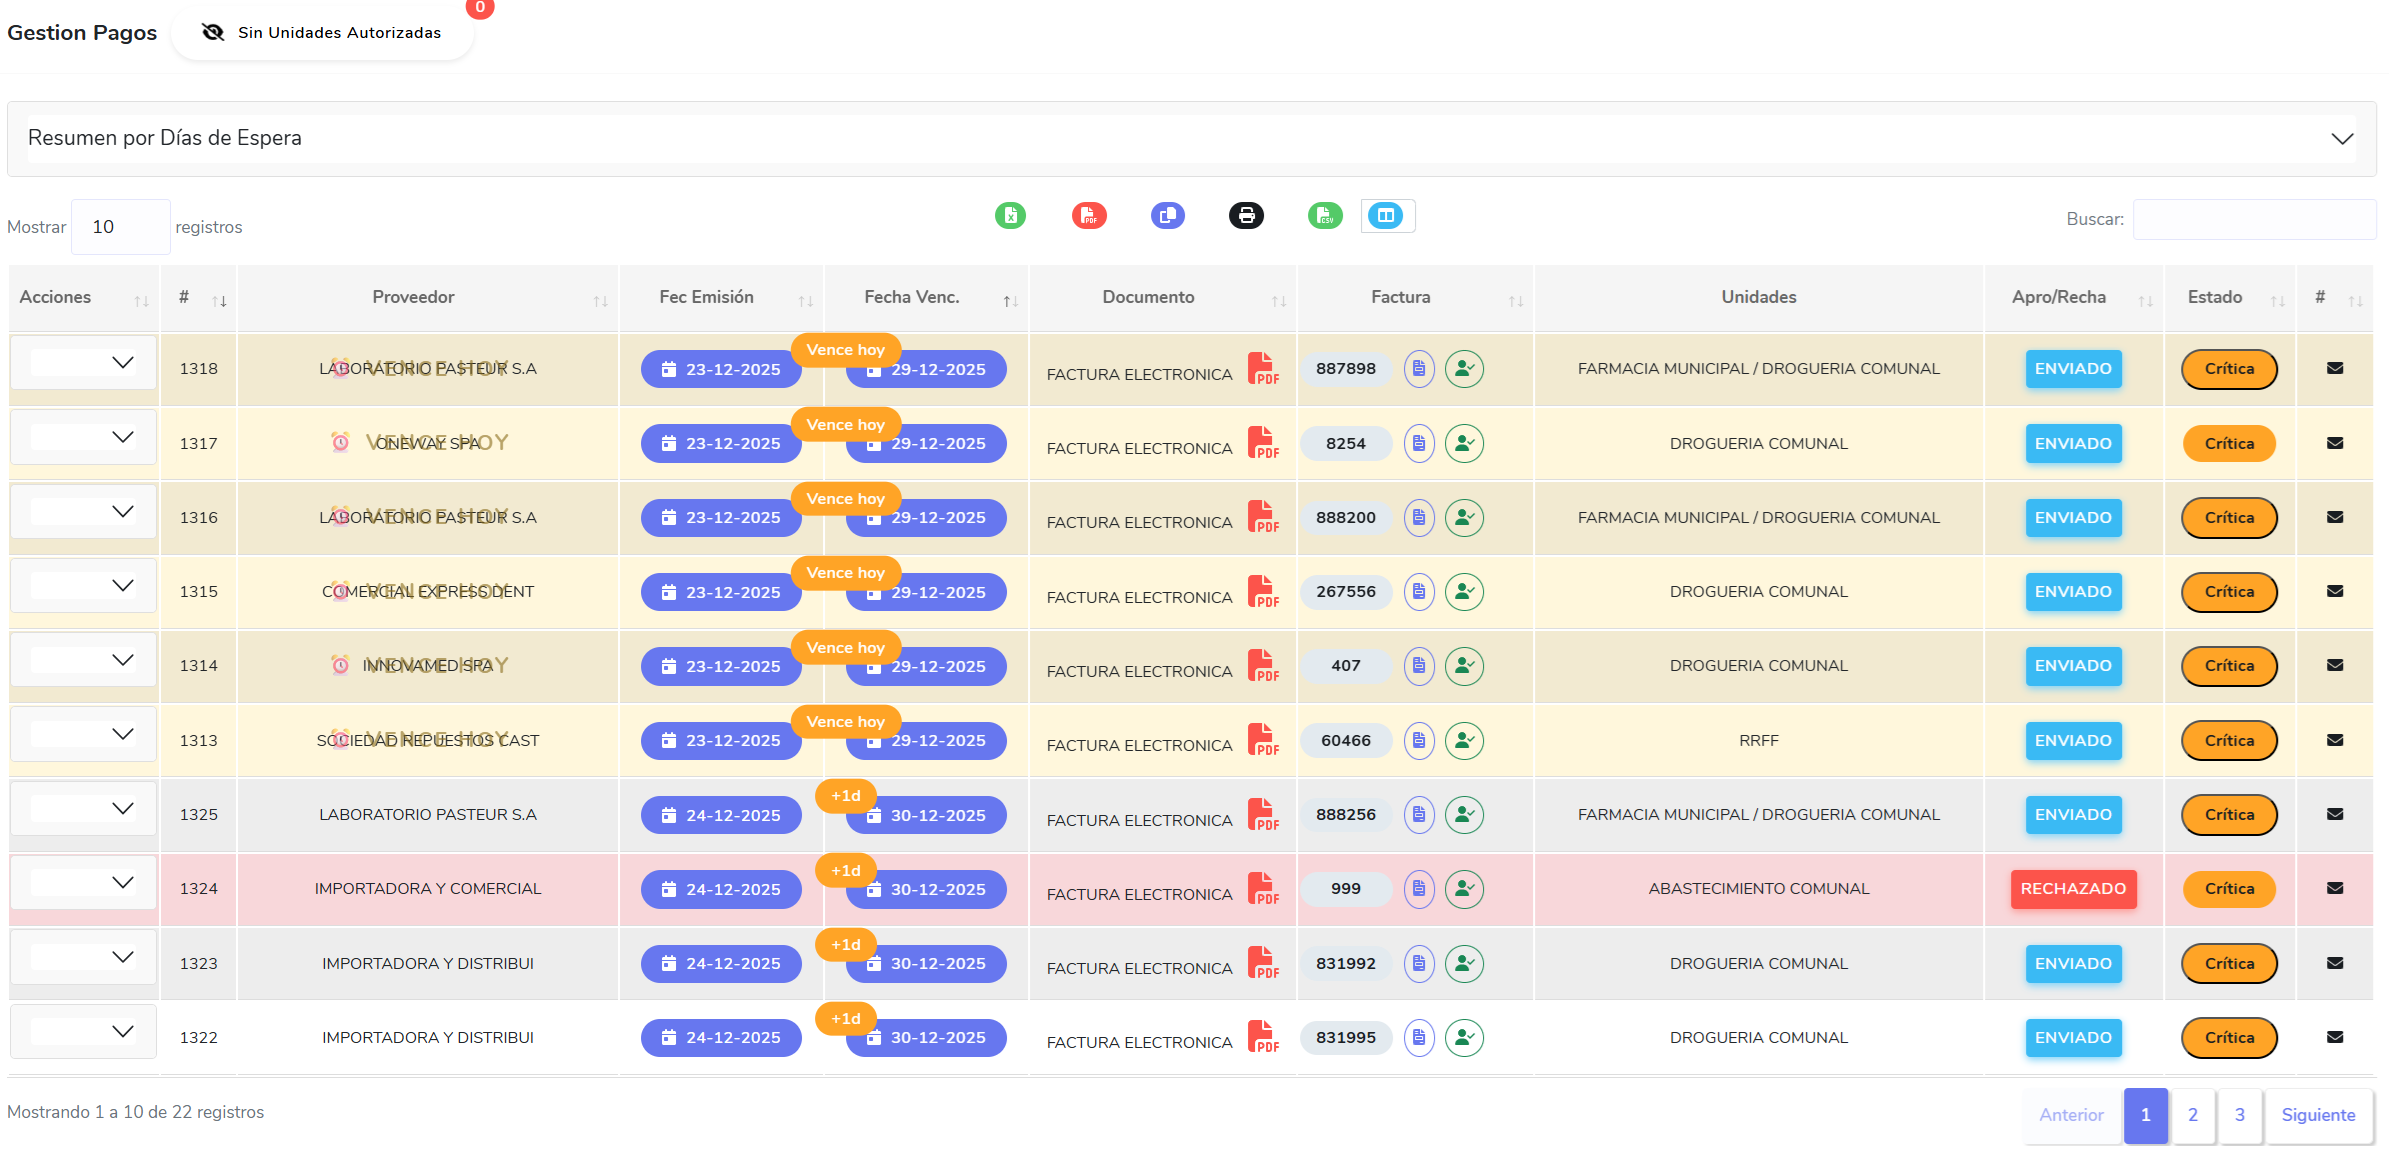Image resolution: width=2389 pixels, height=1150 pixels.
Task: Export table with red PDF icon
Action: [1089, 215]
